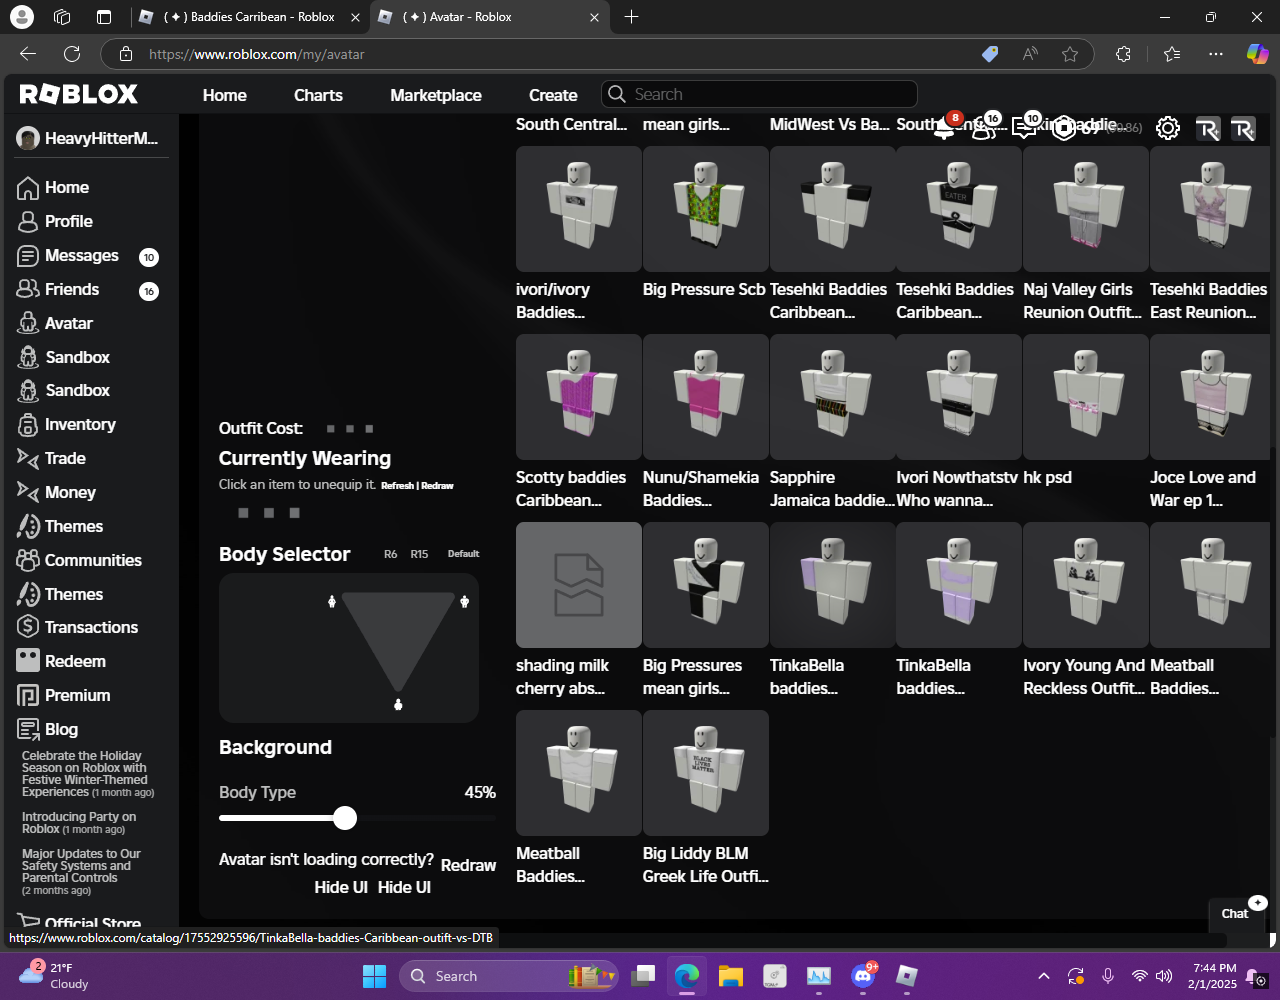Screen dimensions: 1280x1000
Task: Open the Money page in sidebar
Action: click(57, 492)
